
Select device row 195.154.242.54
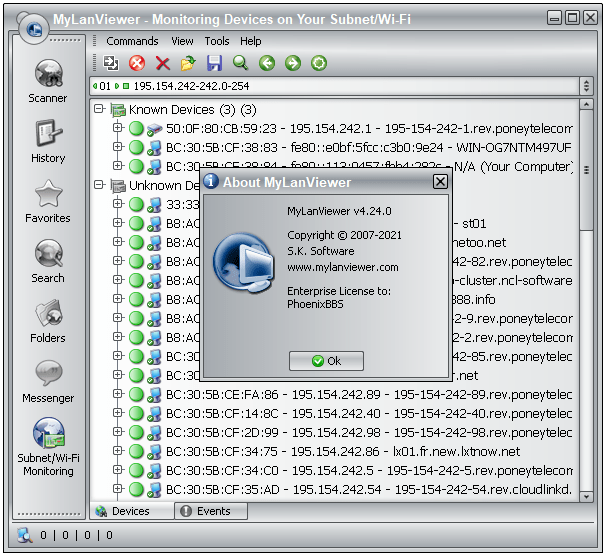pyautogui.click(x=369, y=489)
